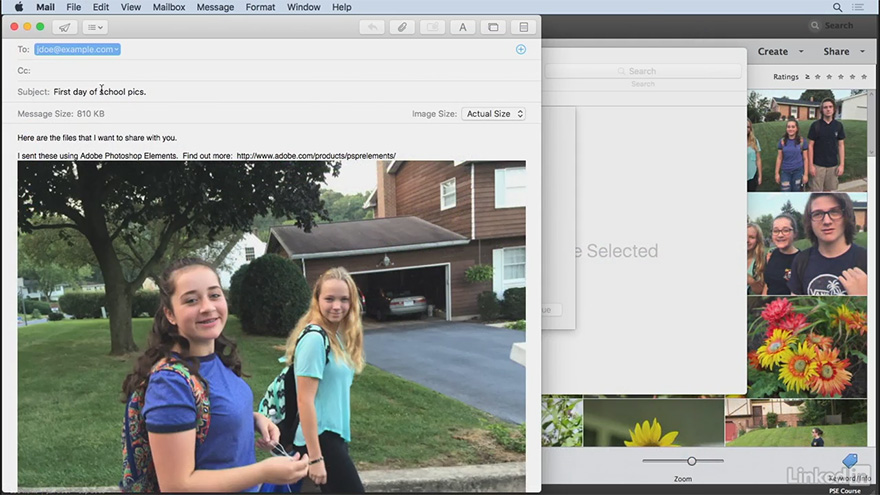Adjust the Organizer Zoom slider handle
Image resolution: width=880 pixels, height=495 pixels.
tap(691, 461)
